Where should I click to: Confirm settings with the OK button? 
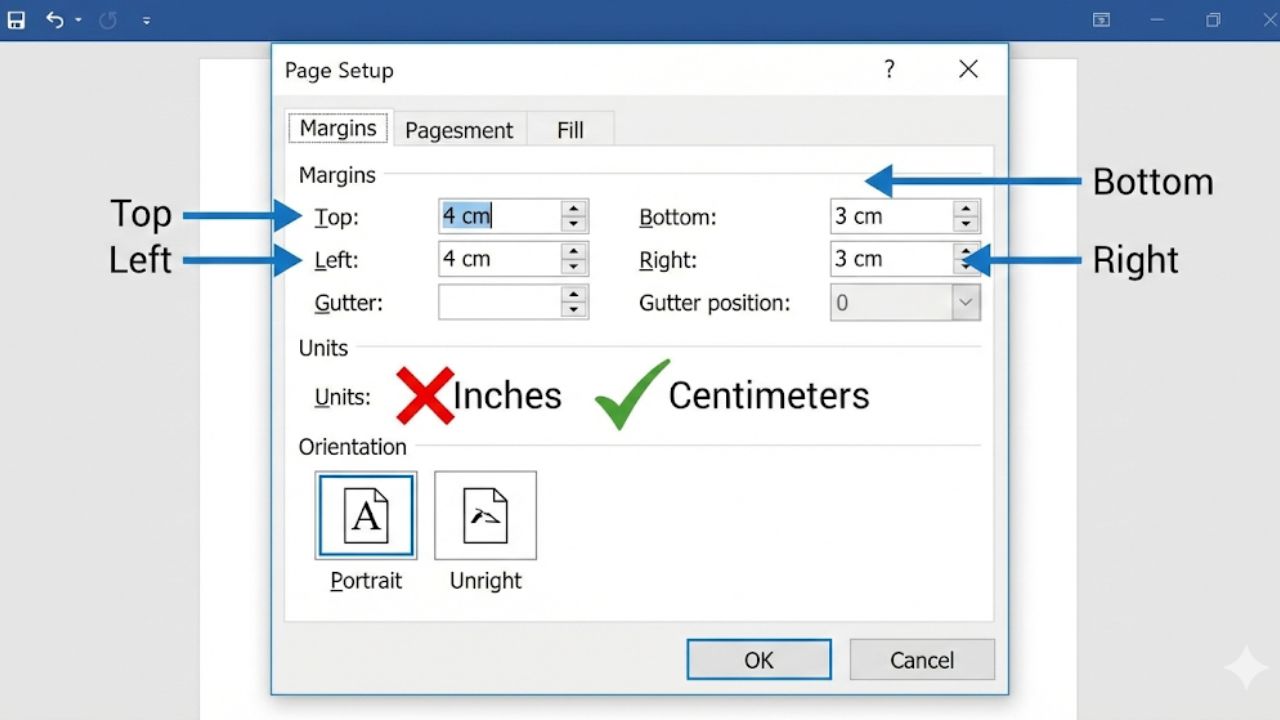coord(758,659)
